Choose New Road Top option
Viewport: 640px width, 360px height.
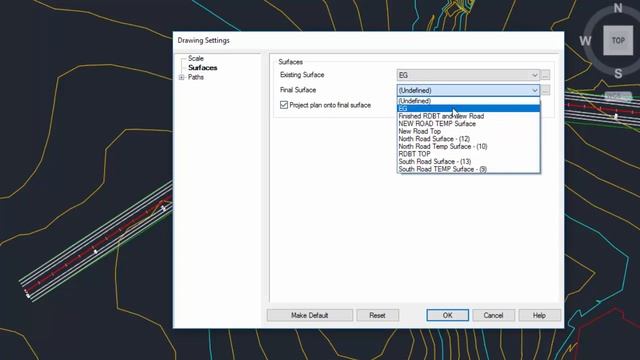click(x=468, y=131)
